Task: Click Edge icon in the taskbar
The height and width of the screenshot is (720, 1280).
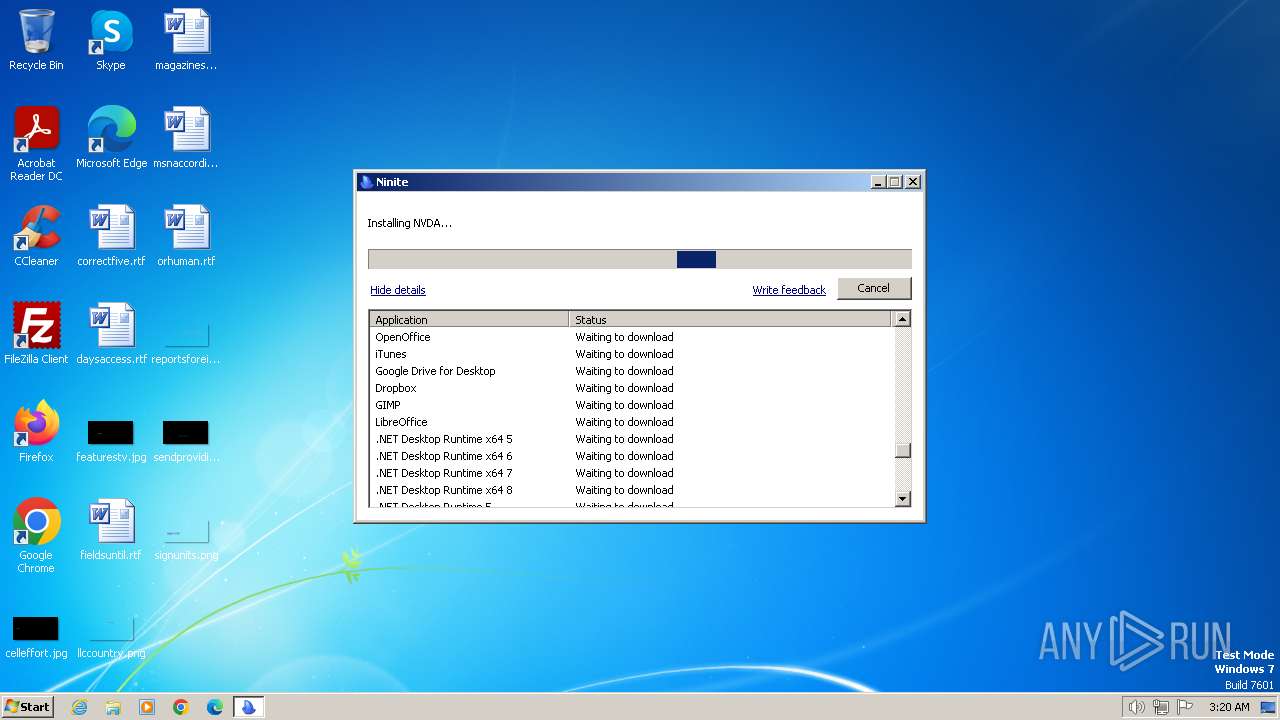Action: tap(215, 707)
